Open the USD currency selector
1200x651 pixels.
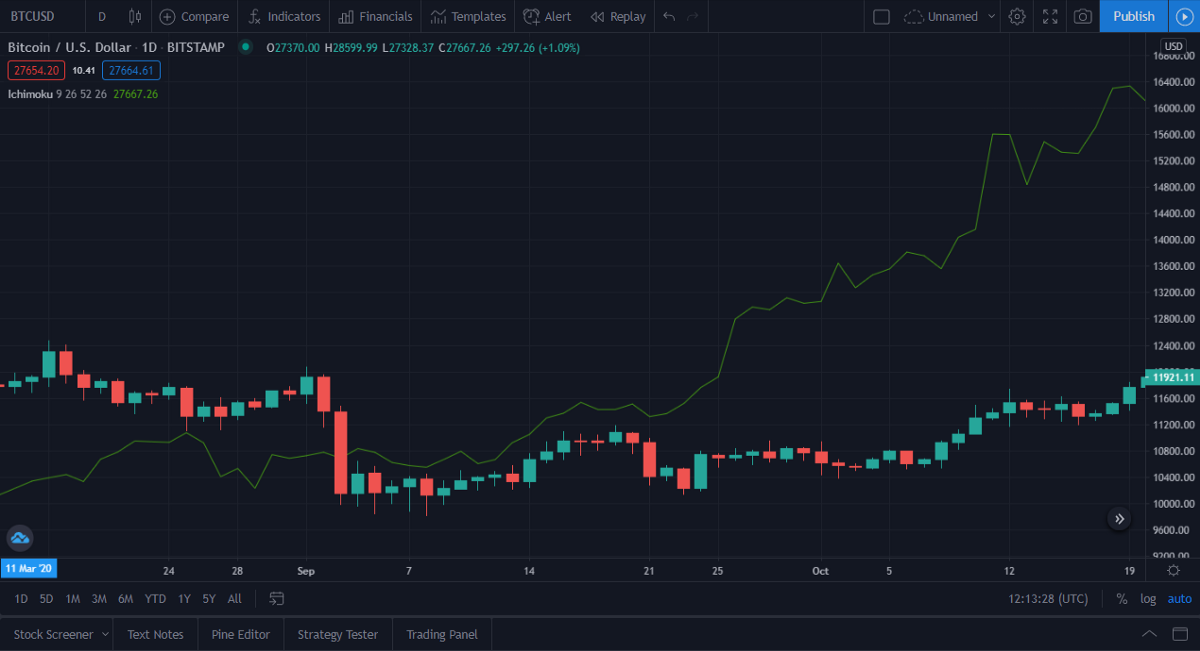[1173, 46]
